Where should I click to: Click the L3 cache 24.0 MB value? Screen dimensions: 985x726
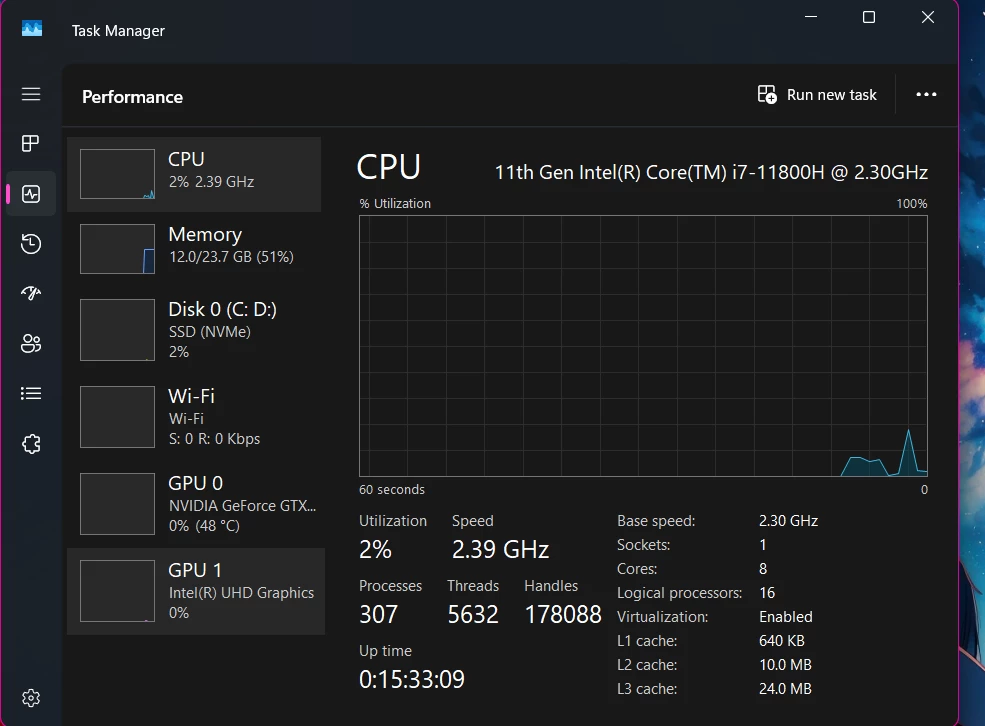tap(785, 689)
